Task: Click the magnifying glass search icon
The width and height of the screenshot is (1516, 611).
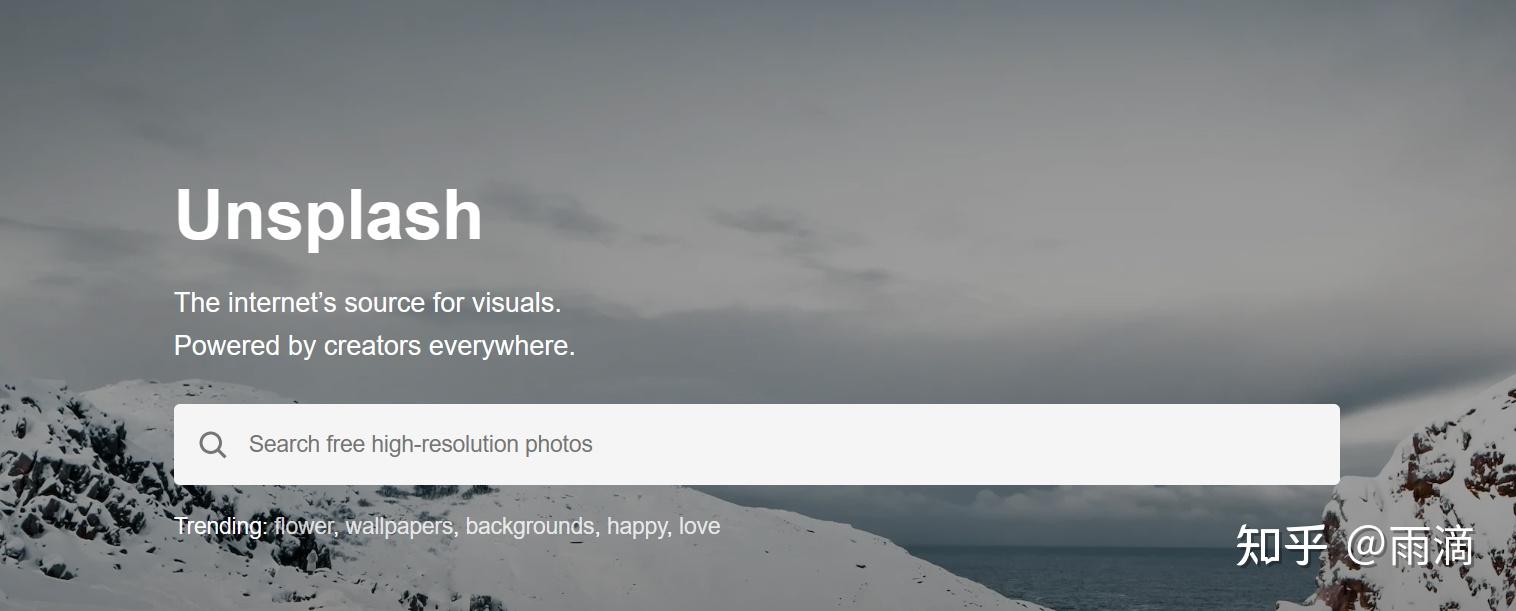Action: (212, 444)
